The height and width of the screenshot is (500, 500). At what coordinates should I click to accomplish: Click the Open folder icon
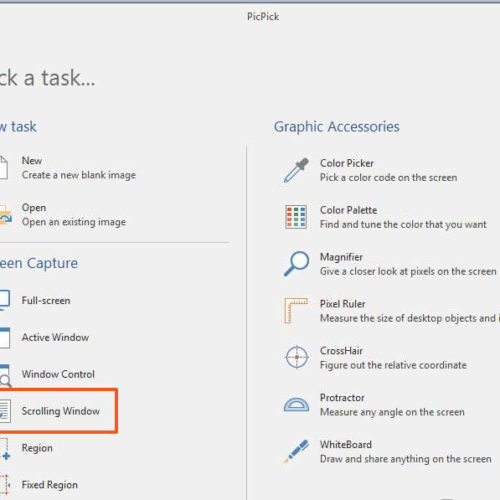click(5, 215)
